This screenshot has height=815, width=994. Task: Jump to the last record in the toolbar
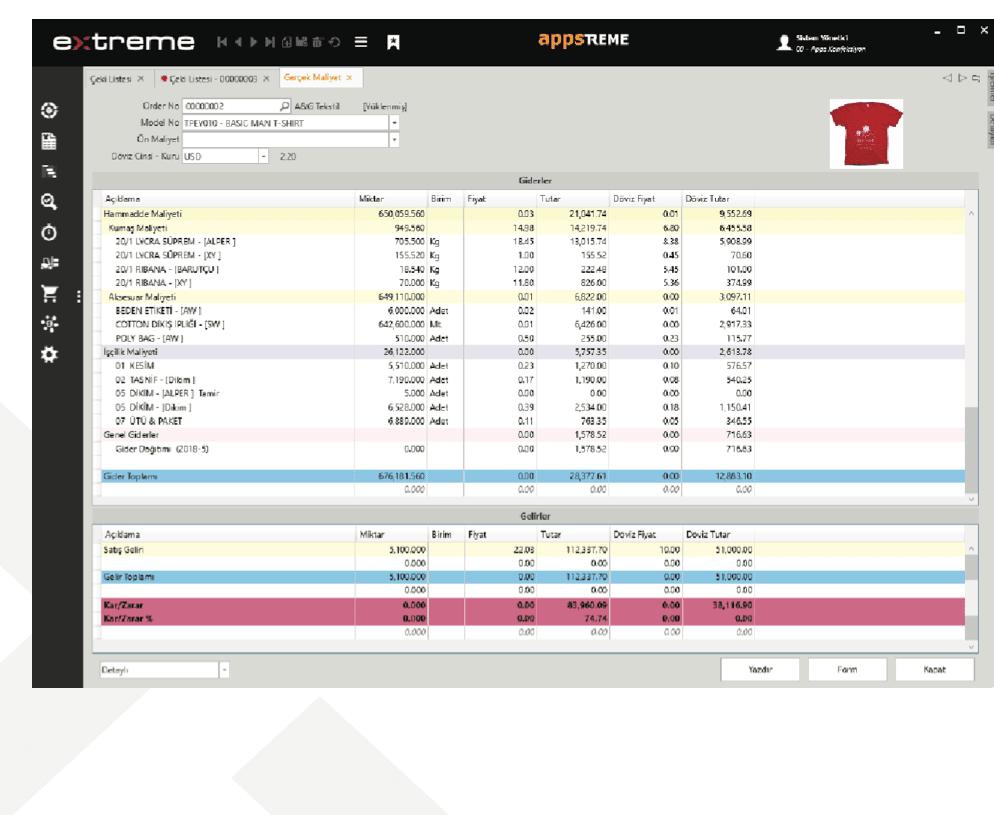tap(270, 42)
